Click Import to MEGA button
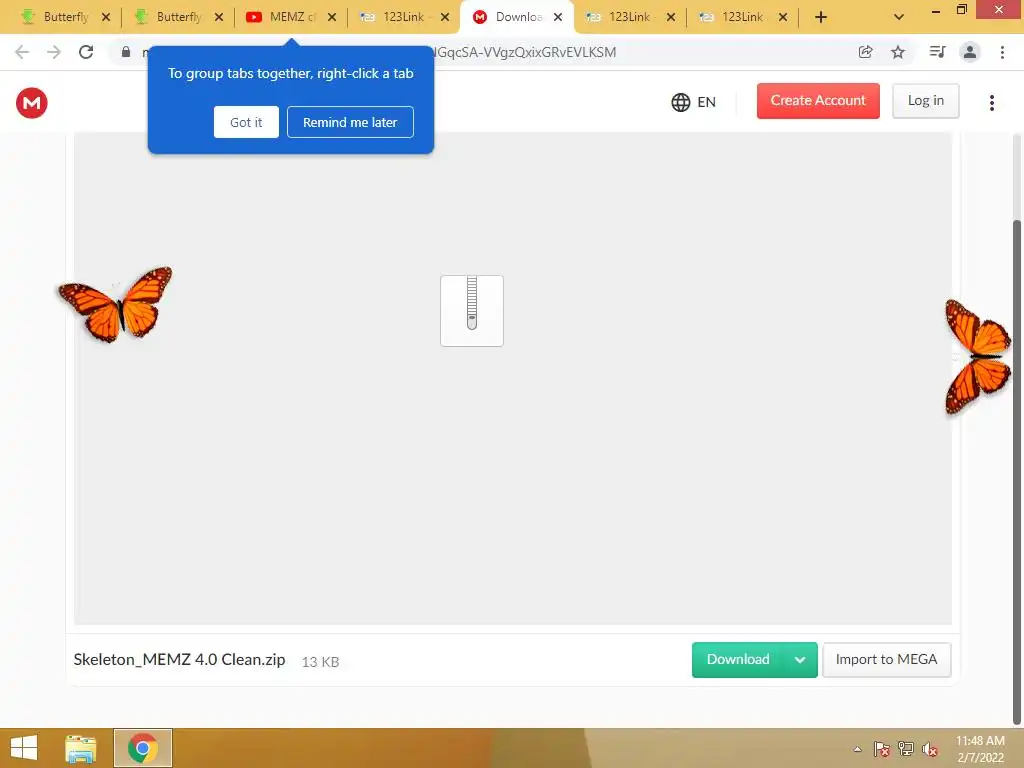Viewport: 1024px width, 768px height. pyautogui.click(x=886, y=660)
